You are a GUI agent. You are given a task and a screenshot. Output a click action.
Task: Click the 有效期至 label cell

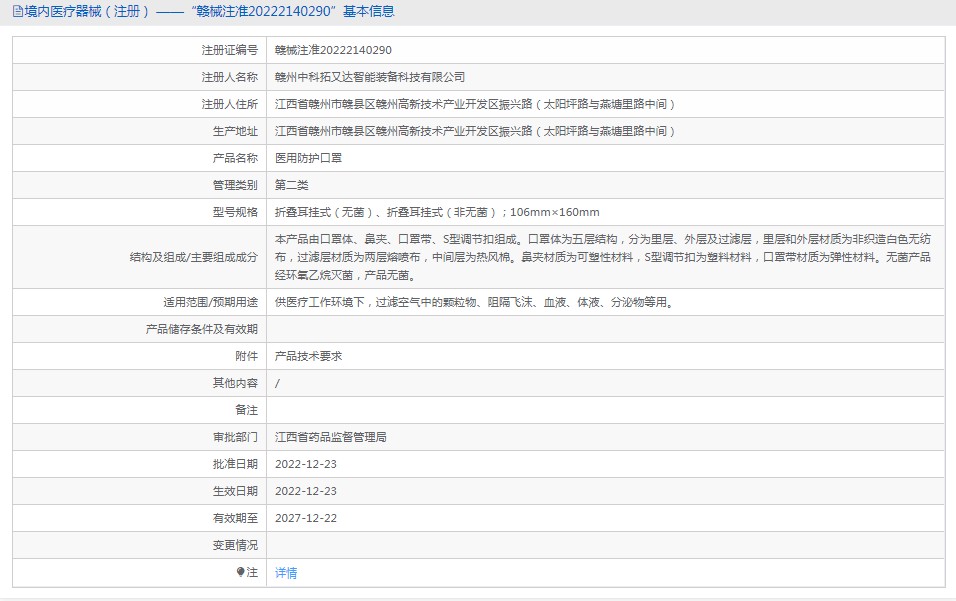(140, 518)
